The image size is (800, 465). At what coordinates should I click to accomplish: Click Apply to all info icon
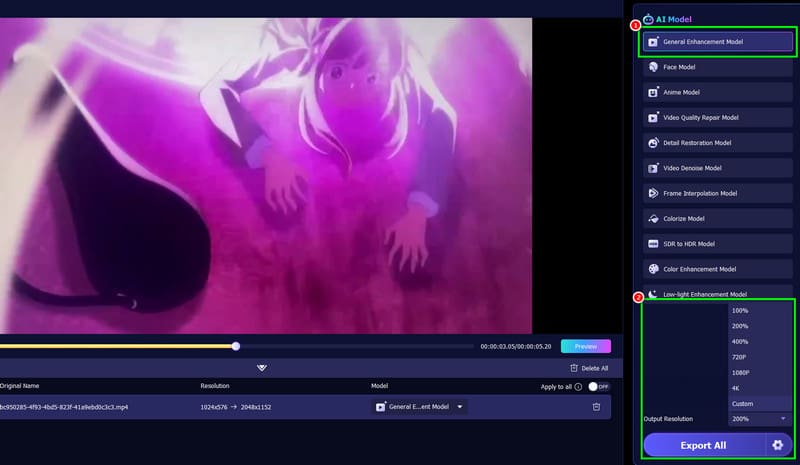578,387
